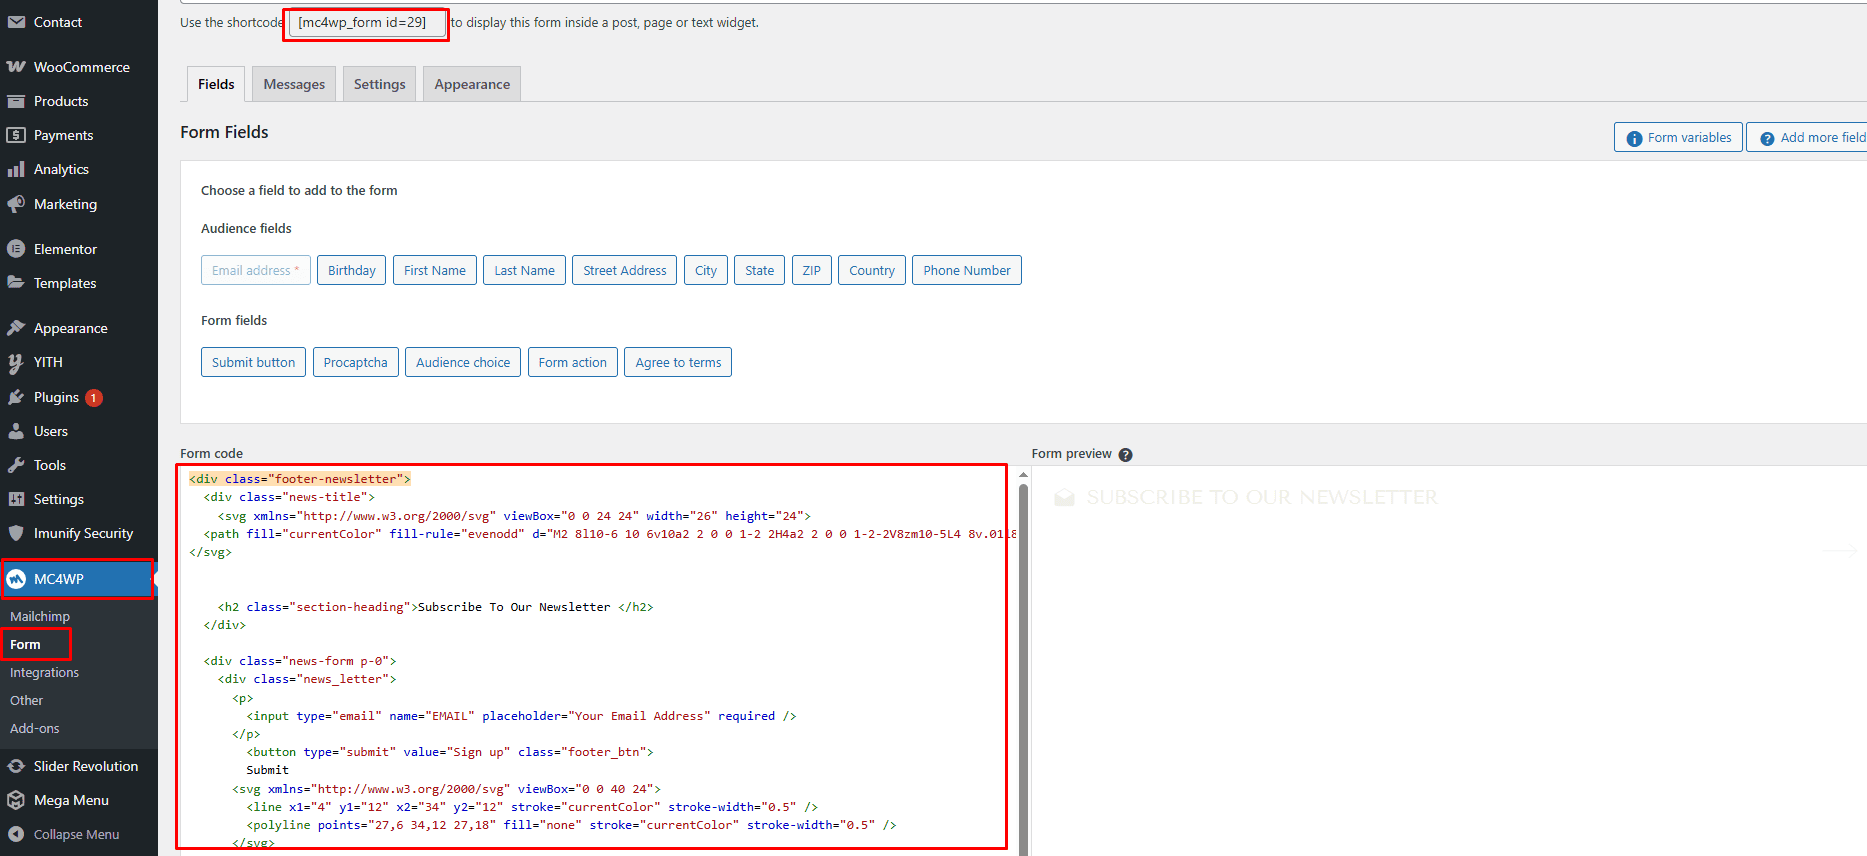Image resolution: width=1867 pixels, height=856 pixels.
Task: Click the info icon on Form variables
Action: pos(1634,138)
